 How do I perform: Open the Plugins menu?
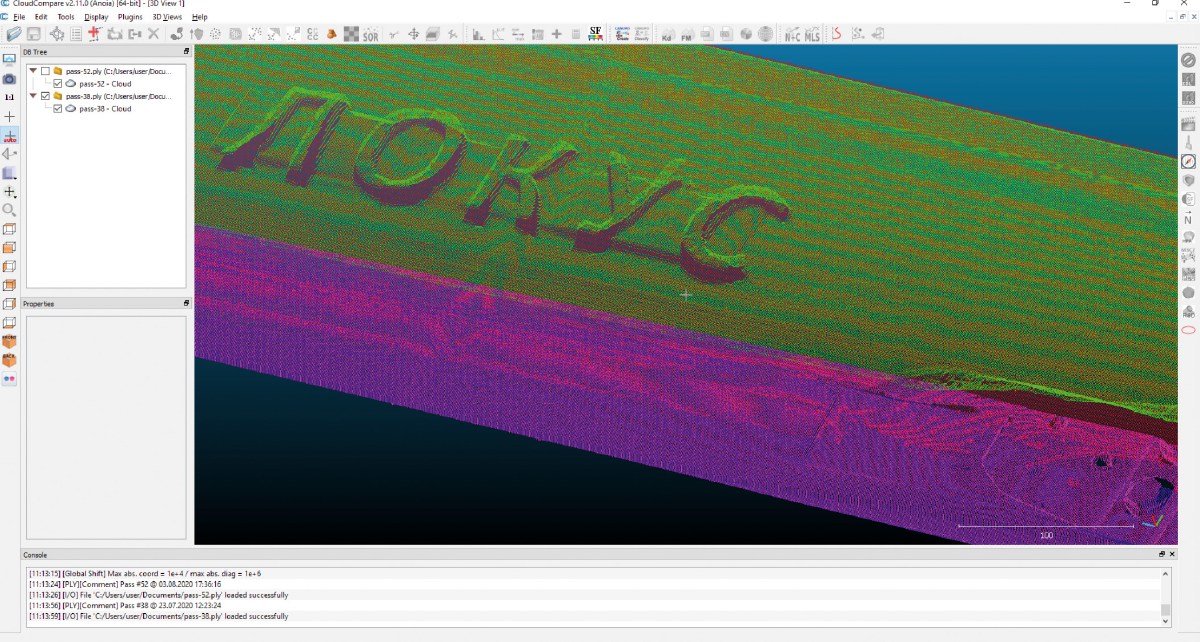pos(130,17)
